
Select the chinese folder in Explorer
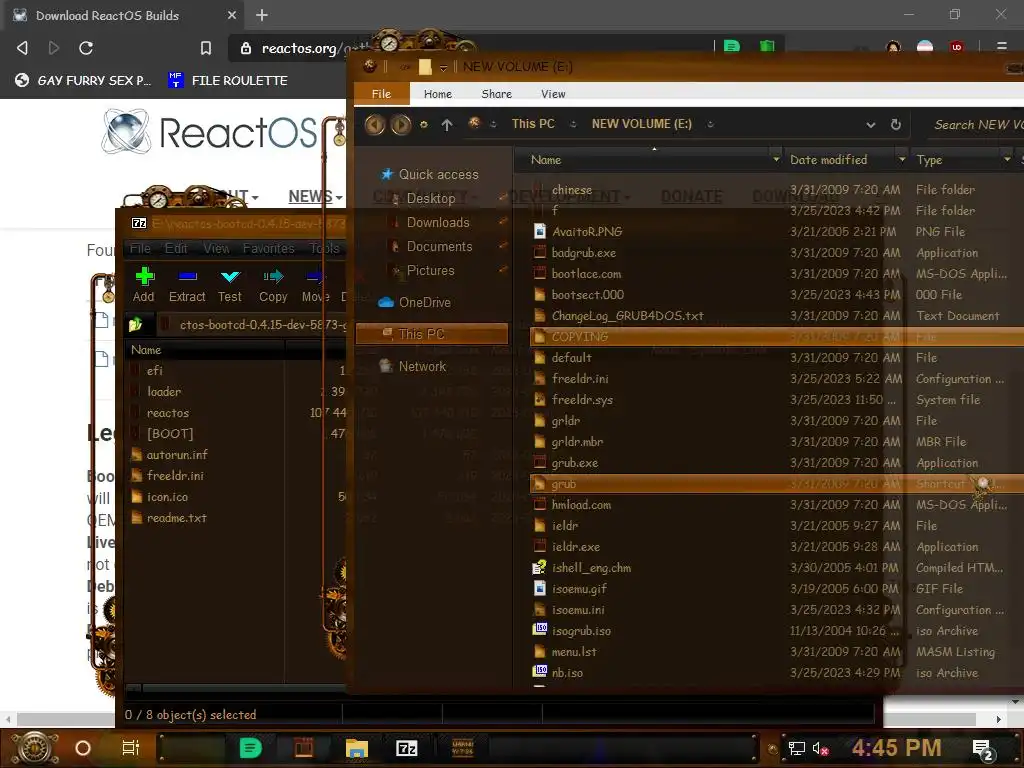tap(571, 189)
